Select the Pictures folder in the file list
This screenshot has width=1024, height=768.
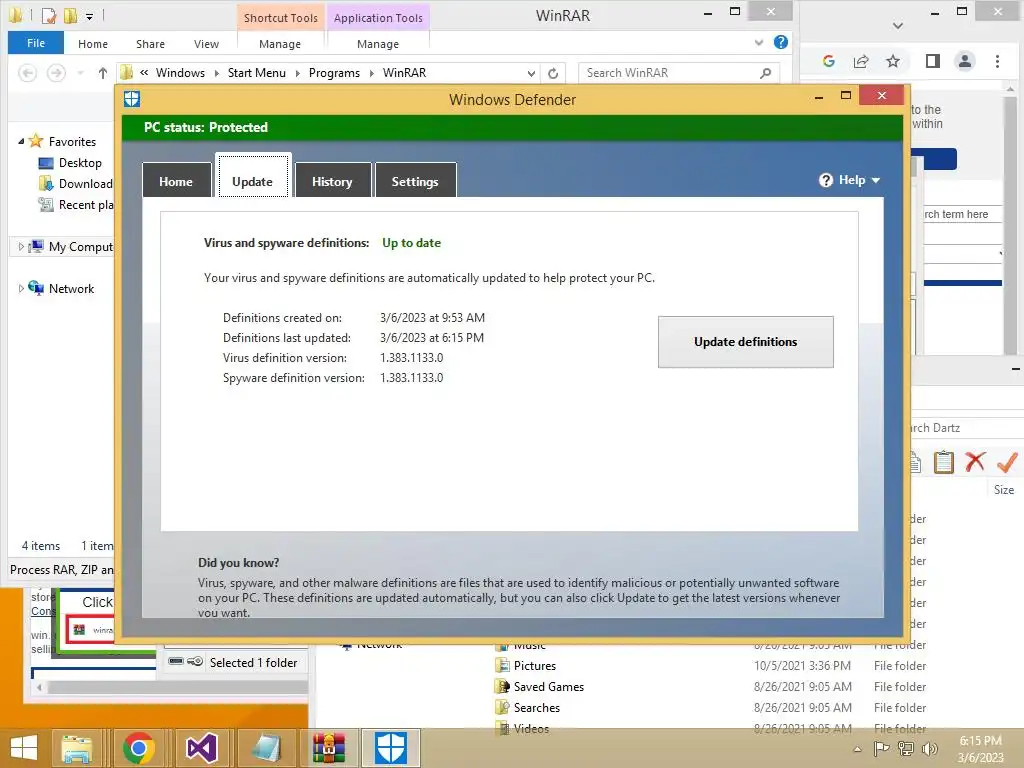tap(534, 665)
